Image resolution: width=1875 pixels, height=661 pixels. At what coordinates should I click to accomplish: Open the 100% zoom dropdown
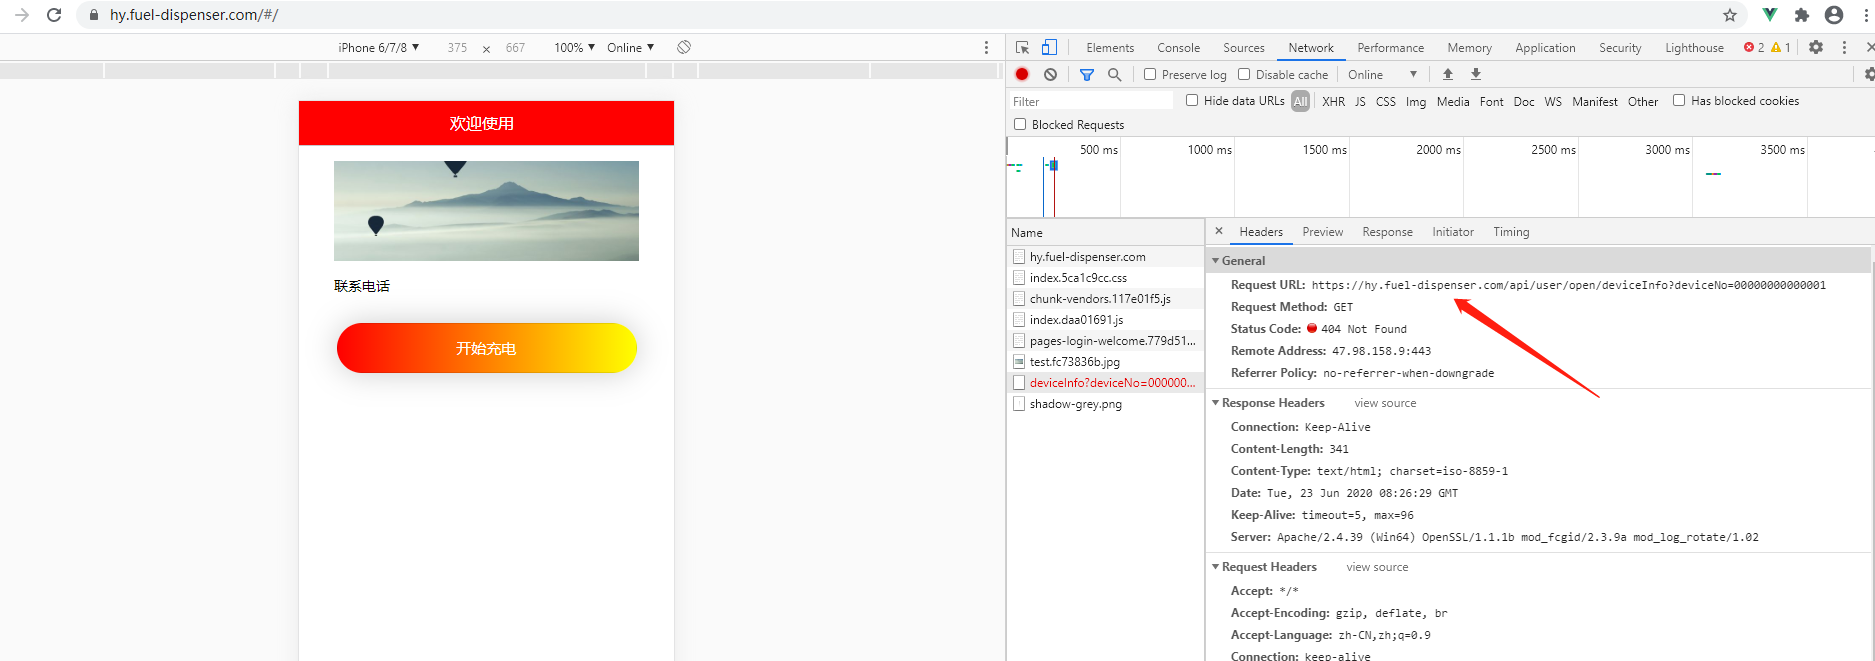click(575, 47)
